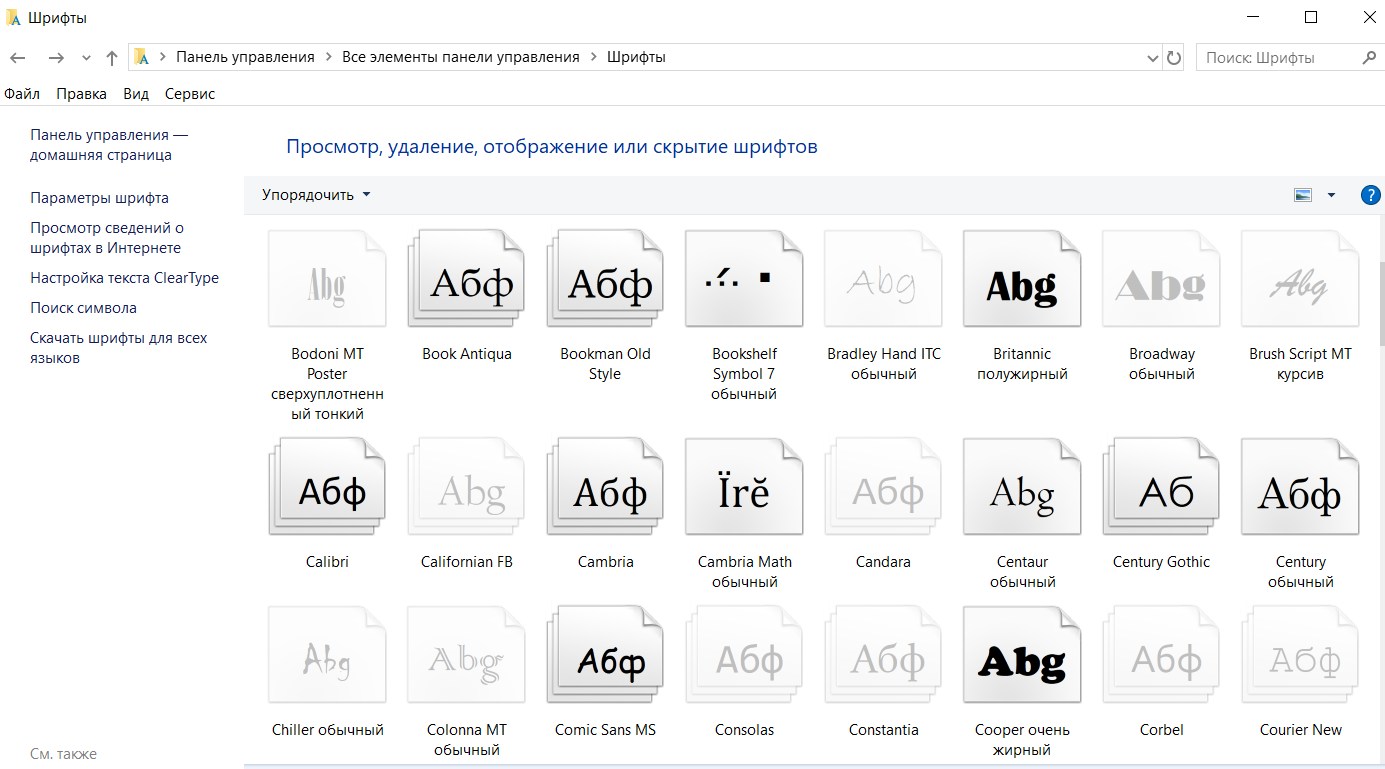Select the Chiller font icon

(x=327, y=655)
